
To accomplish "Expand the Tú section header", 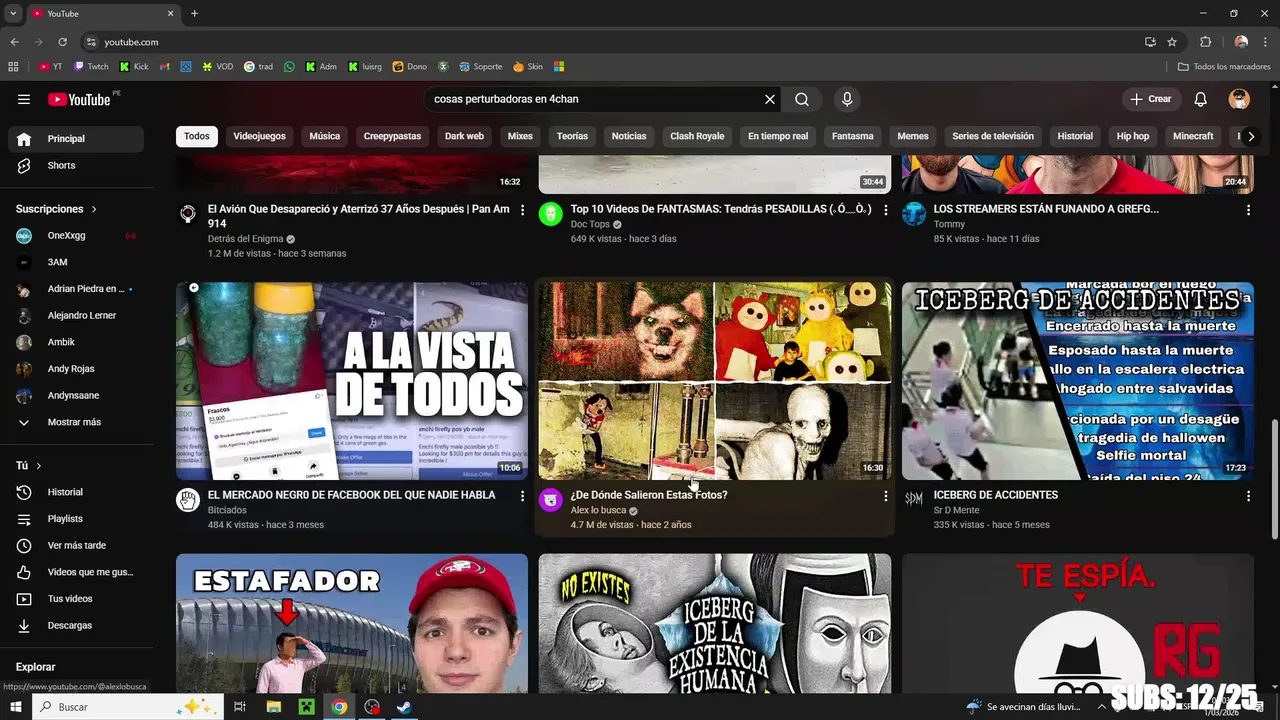I will point(29,466).
